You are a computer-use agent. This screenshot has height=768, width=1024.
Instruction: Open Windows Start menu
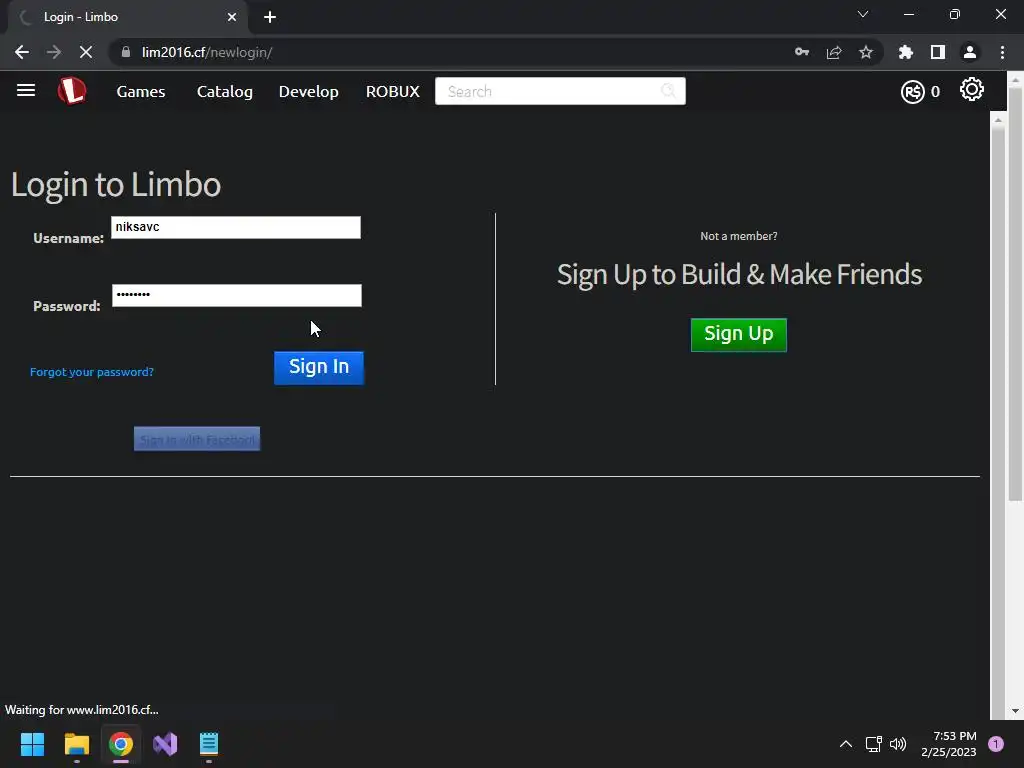click(x=32, y=744)
